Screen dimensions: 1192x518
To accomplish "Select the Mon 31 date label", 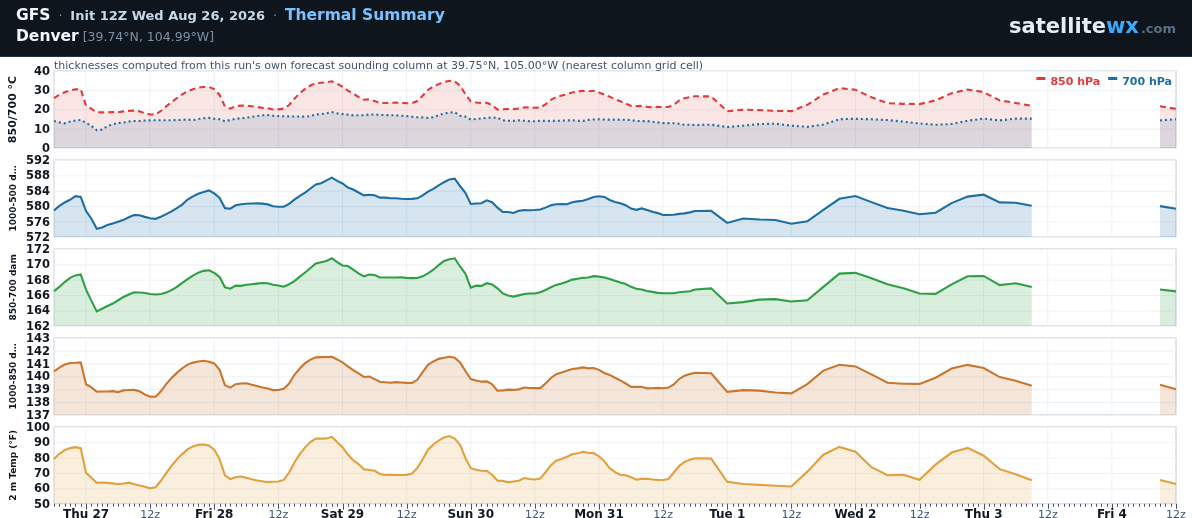I will tap(599, 513).
